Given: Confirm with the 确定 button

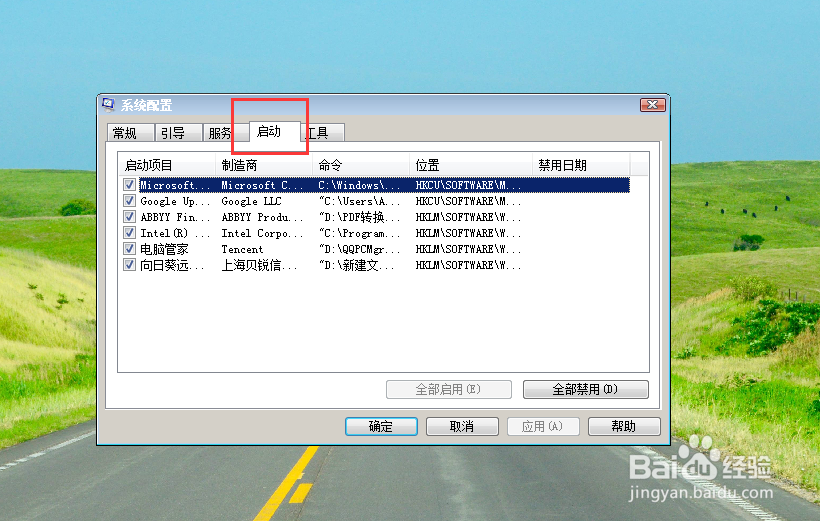Looking at the screenshot, I should [381, 426].
